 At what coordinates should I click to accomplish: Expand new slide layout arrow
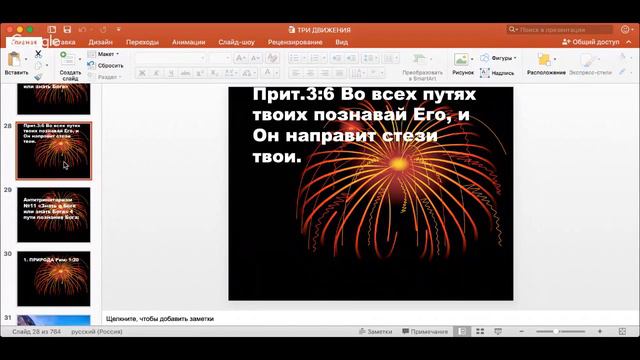coord(80,59)
